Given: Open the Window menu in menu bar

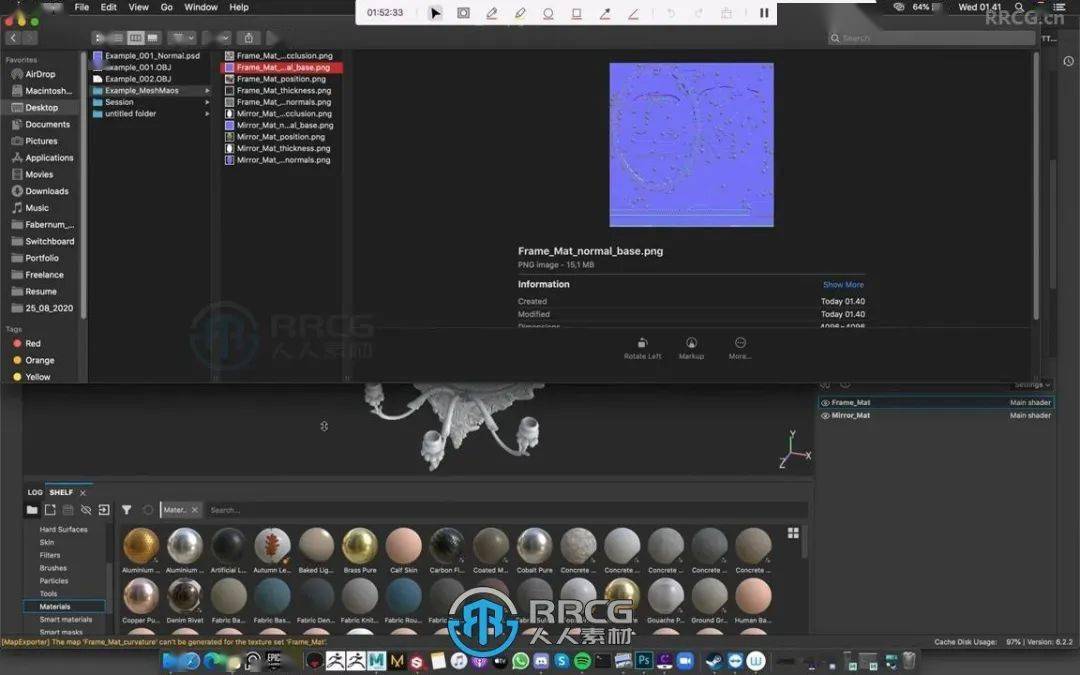Looking at the screenshot, I should [x=201, y=7].
